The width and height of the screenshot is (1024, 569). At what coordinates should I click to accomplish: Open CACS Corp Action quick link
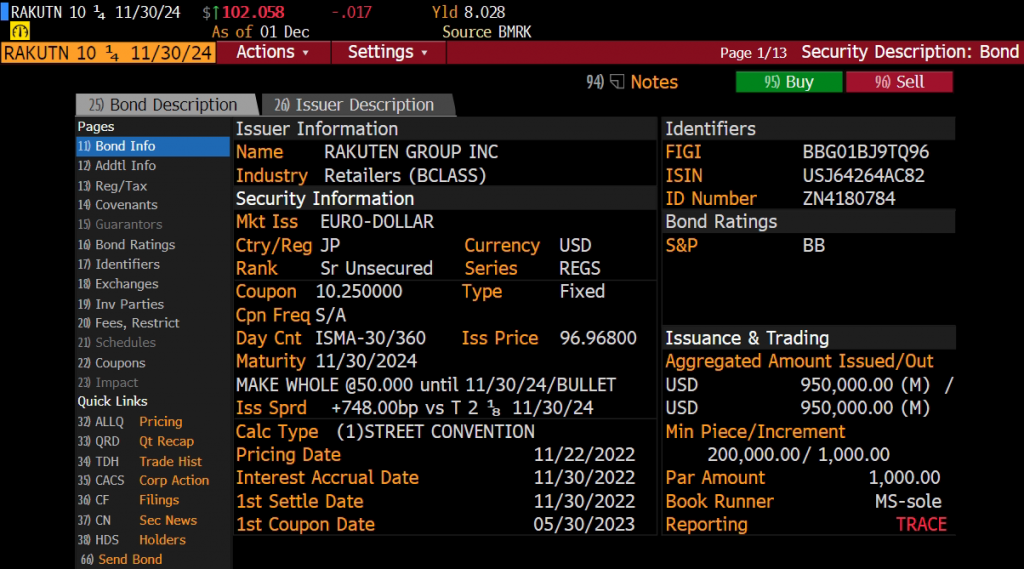144,481
